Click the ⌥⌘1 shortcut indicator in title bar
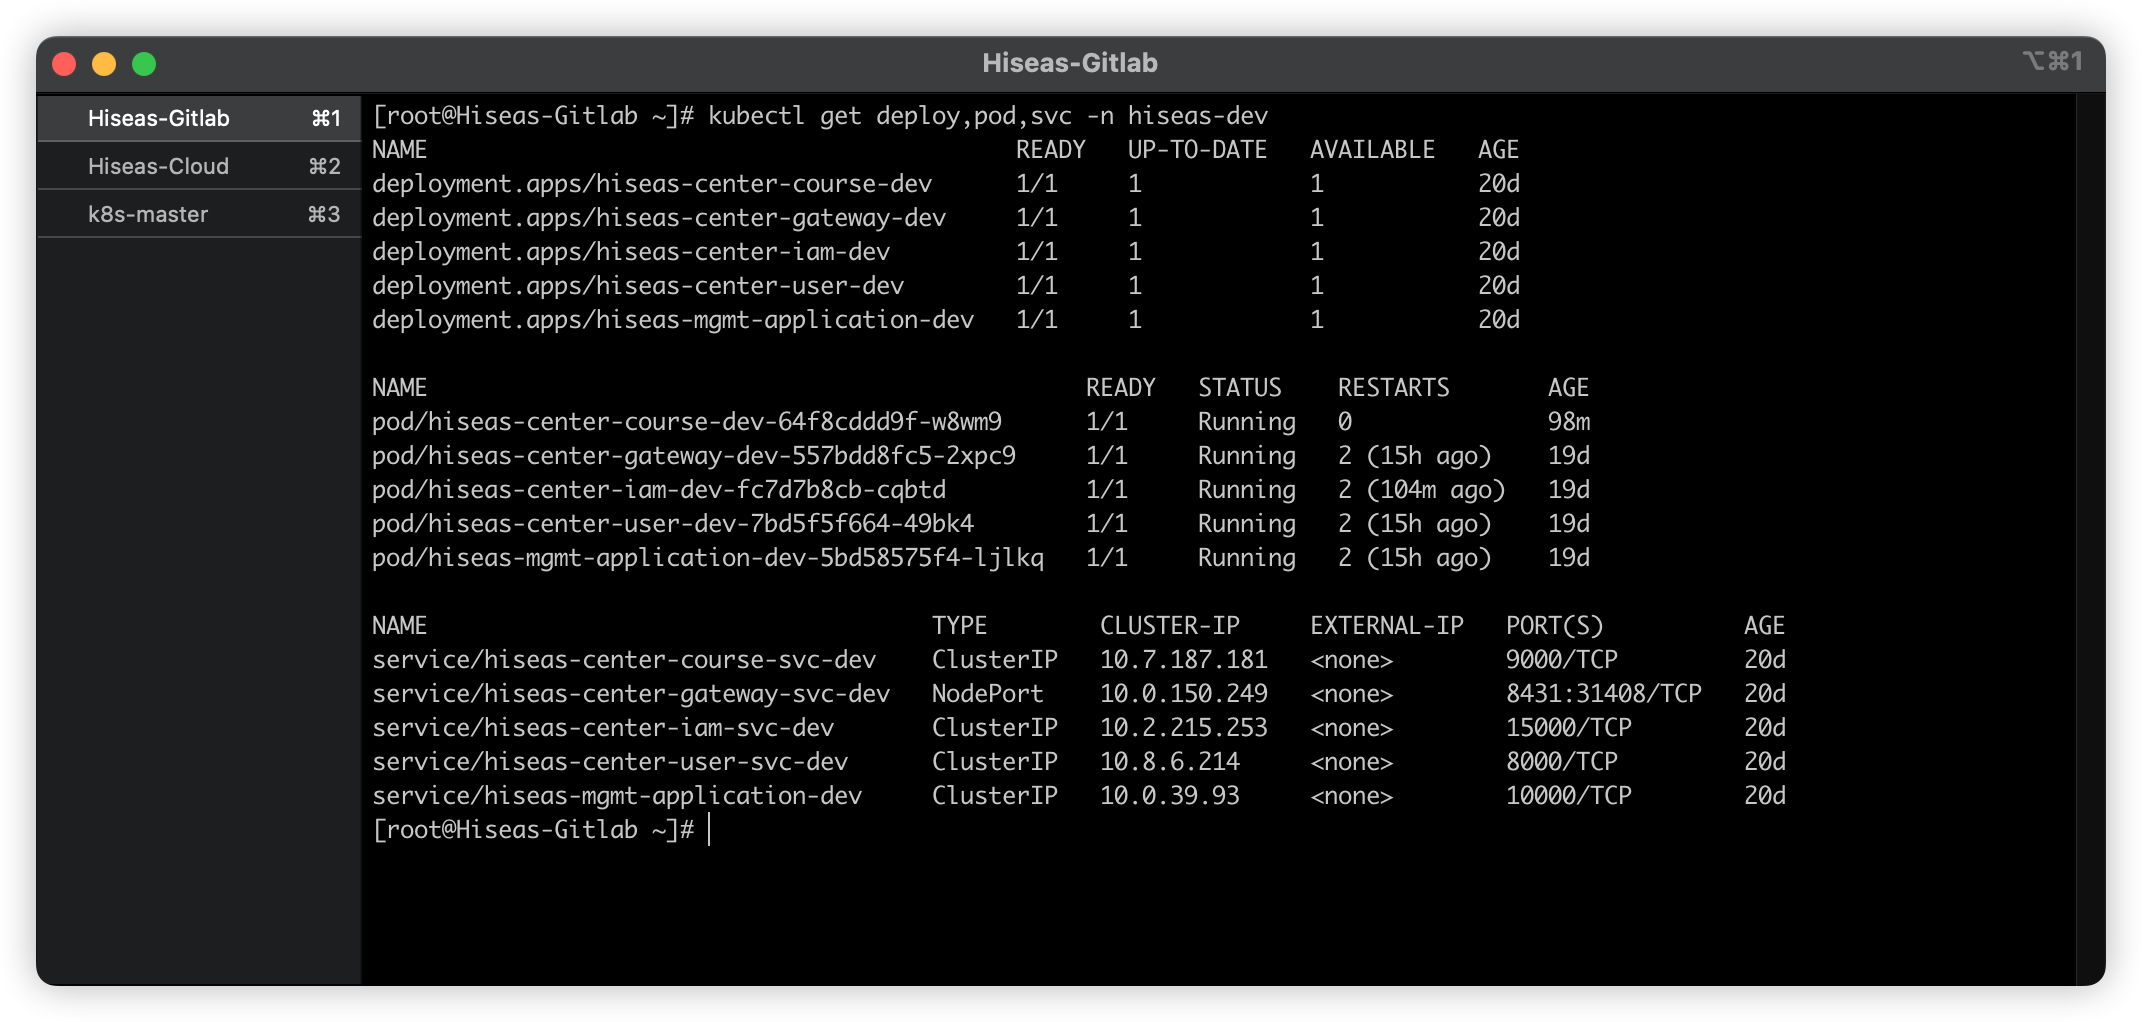 (2052, 61)
